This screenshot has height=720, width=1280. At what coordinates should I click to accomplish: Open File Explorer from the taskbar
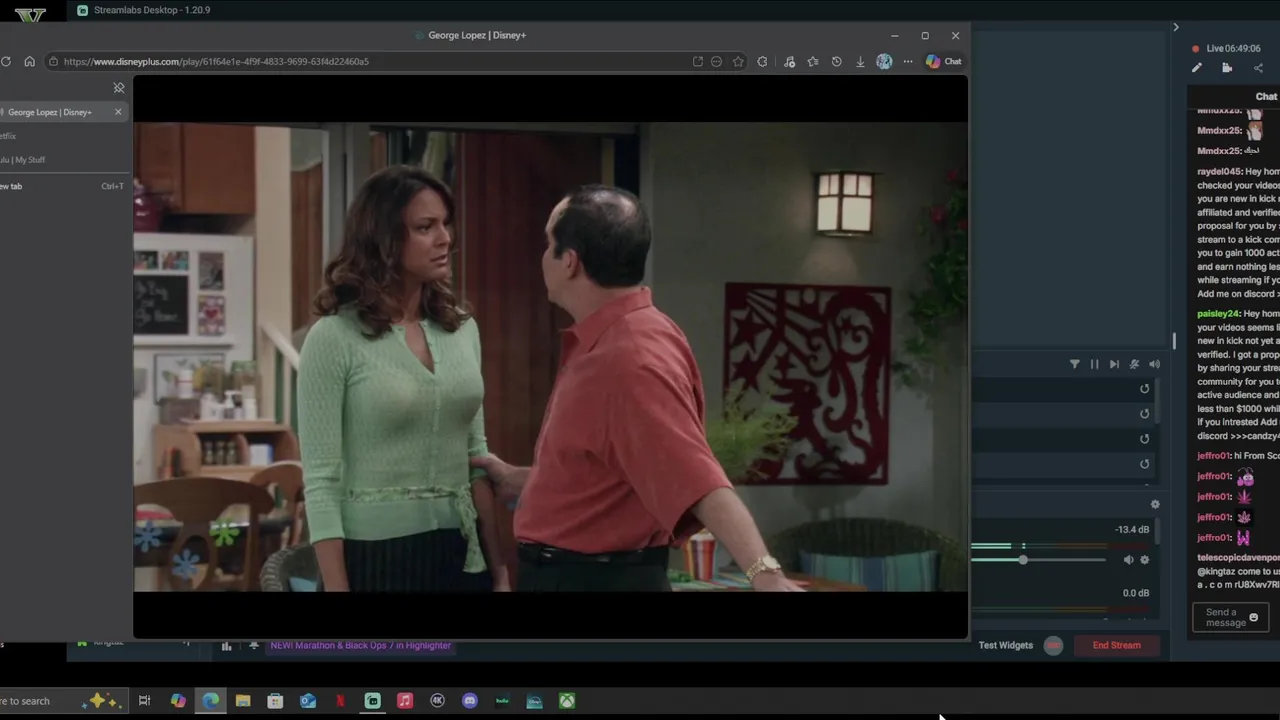pos(243,701)
